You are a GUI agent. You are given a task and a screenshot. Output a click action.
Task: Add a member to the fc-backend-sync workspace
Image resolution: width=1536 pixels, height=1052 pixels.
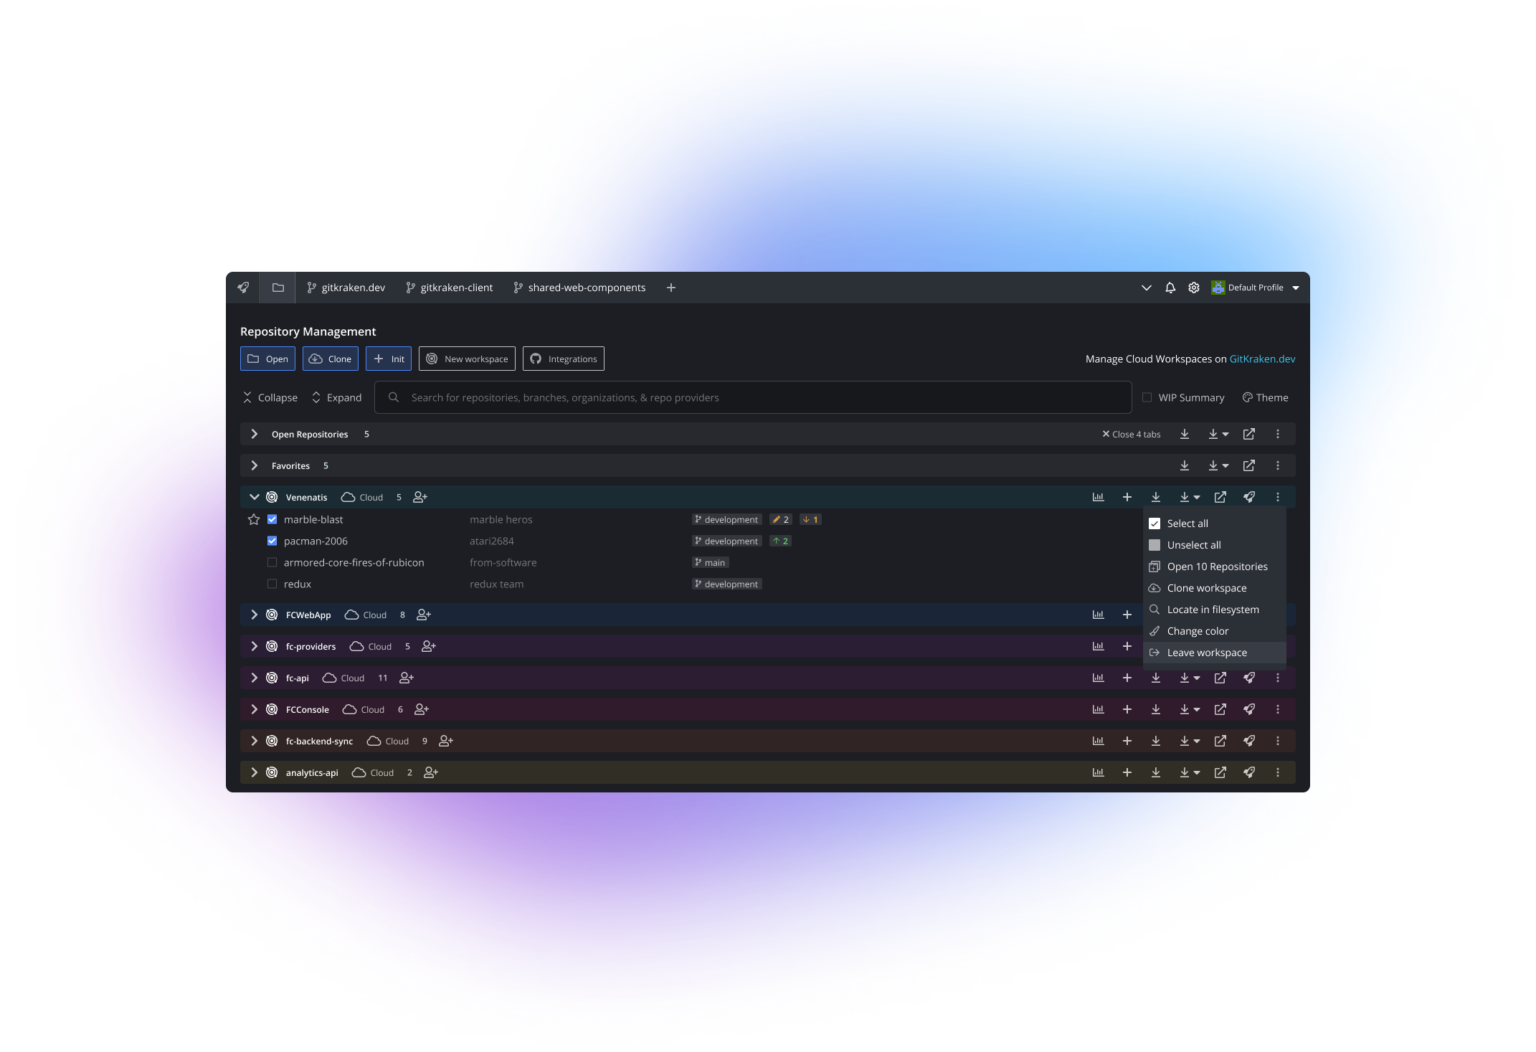point(446,741)
